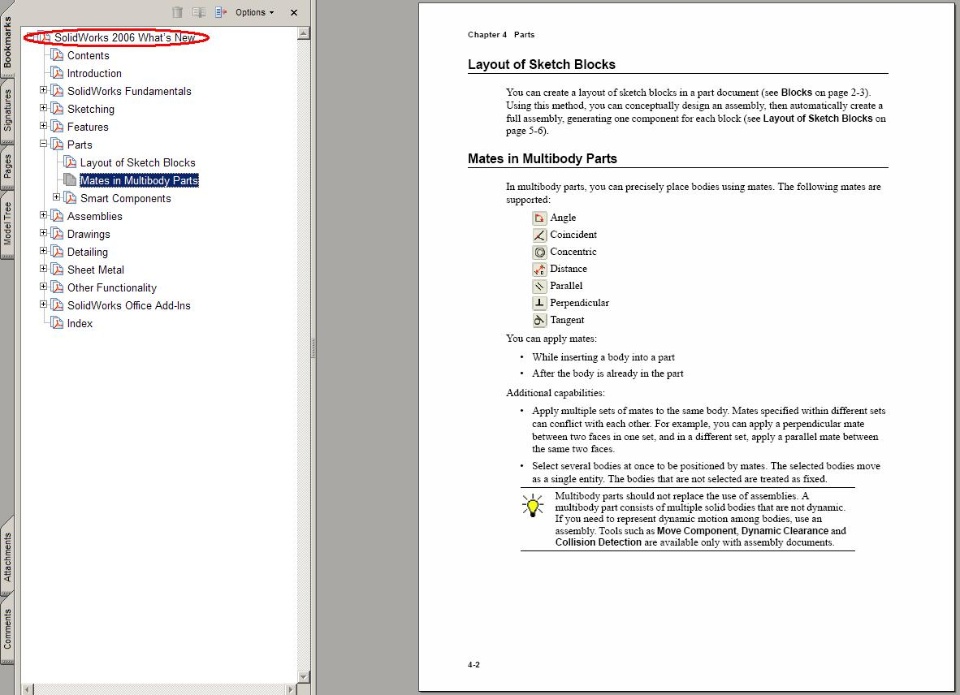Click the PDF icon beside Contents
The height and width of the screenshot is (695, 960).
point(57,55)
